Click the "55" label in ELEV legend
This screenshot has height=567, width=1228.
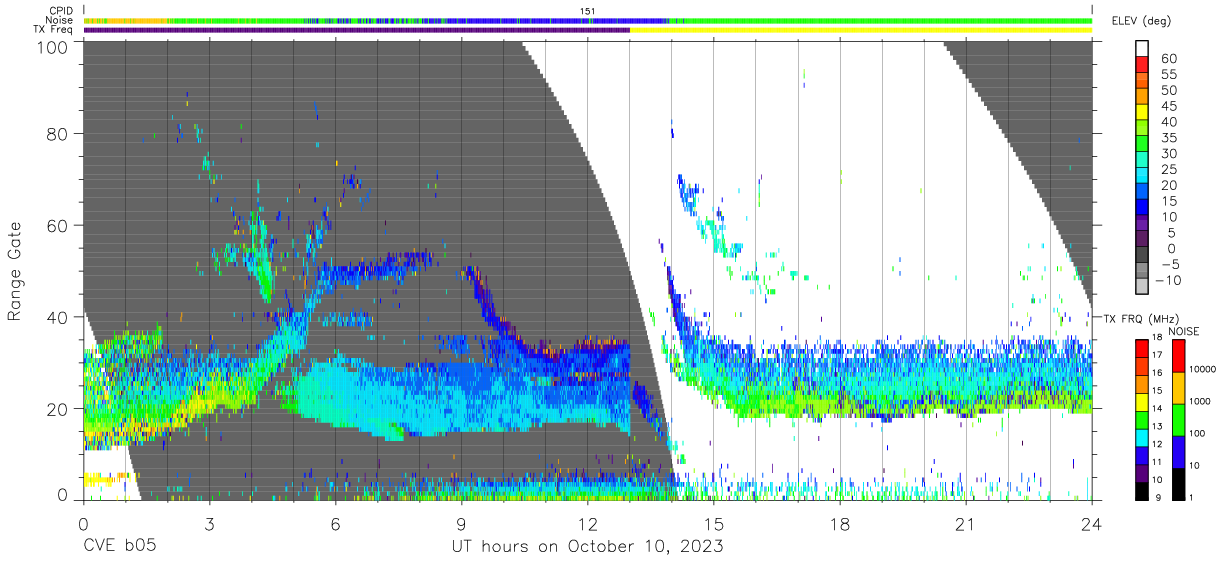(1168, 75)
